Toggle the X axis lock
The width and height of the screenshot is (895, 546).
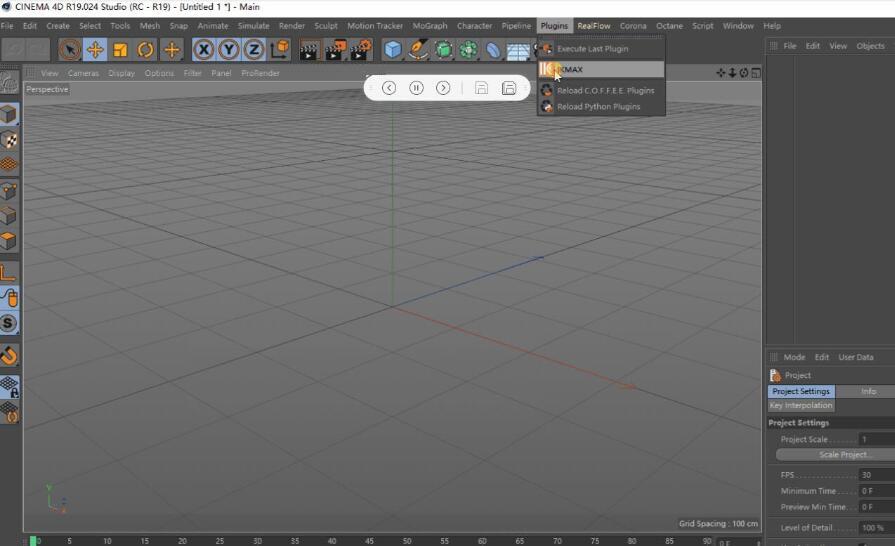pos(204,50)
